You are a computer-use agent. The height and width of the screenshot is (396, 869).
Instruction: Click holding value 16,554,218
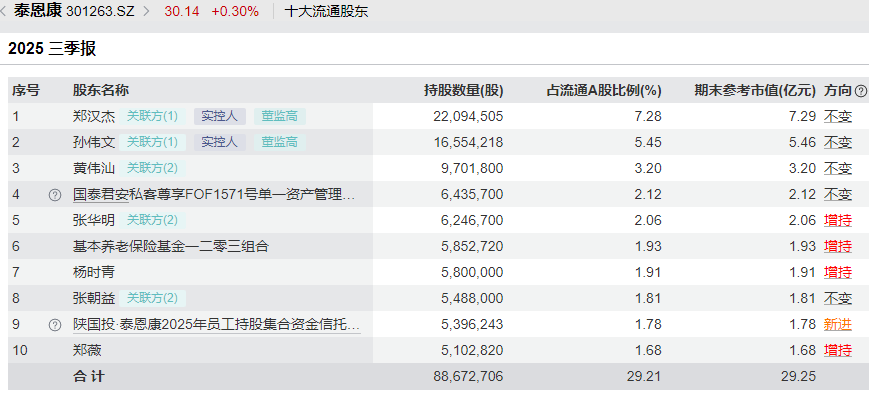(x=468, y=142)
